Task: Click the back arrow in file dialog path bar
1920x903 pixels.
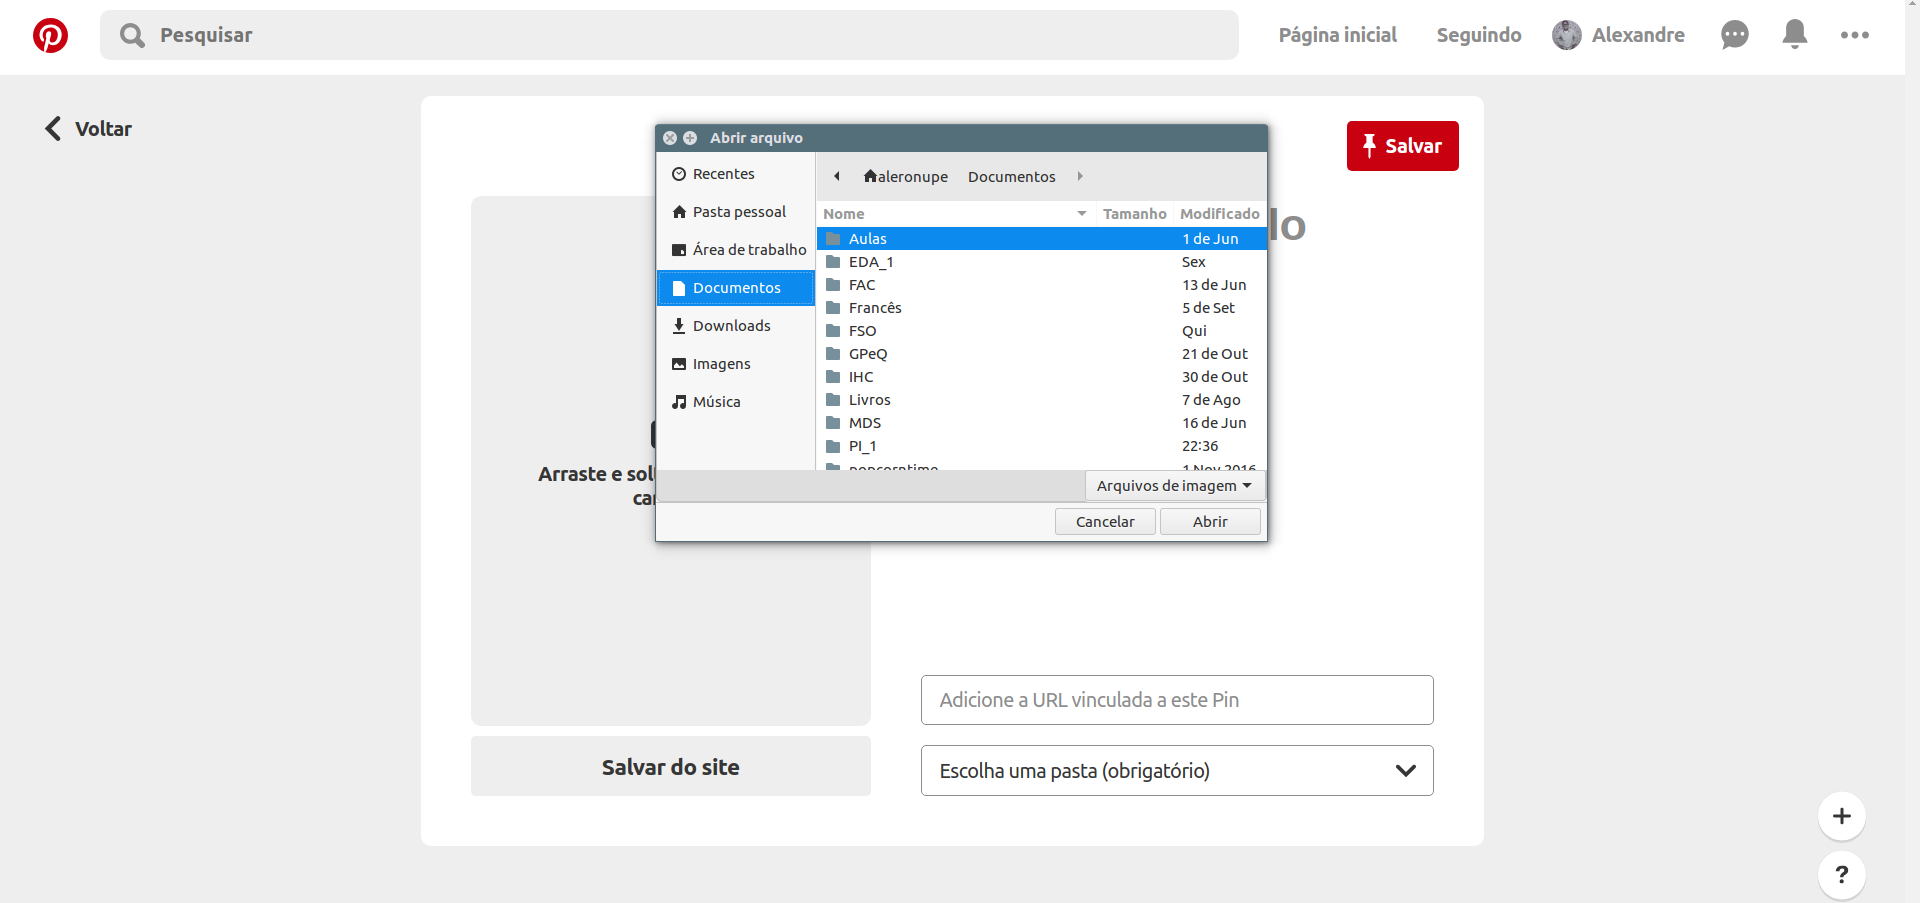Action: 837,177
